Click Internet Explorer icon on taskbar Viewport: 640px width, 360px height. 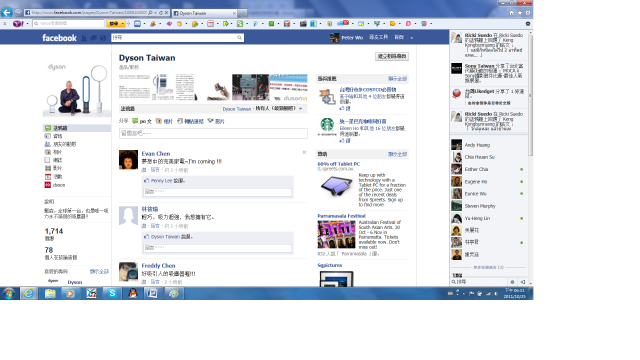coord(29,293)
